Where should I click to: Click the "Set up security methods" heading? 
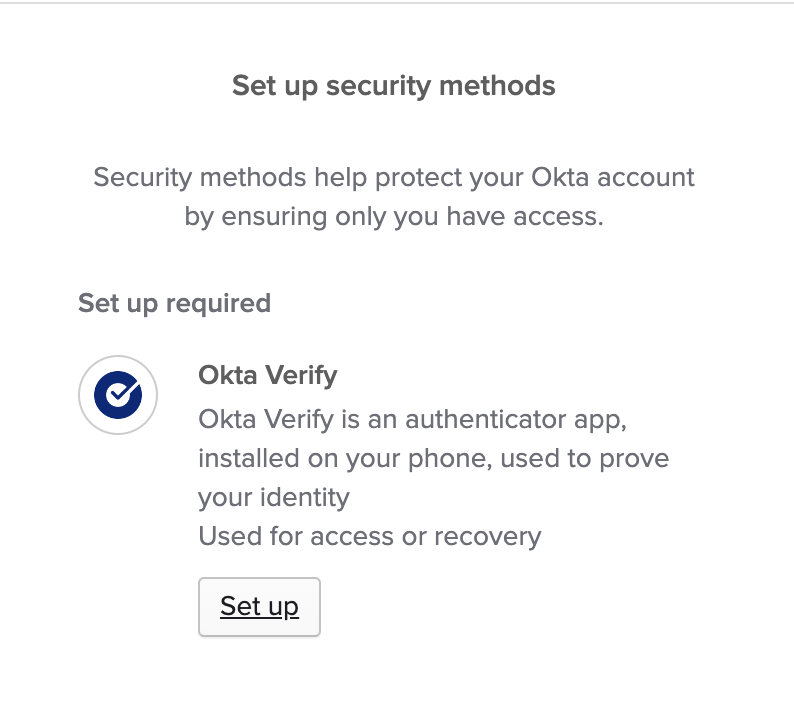(x=393, y=85)
